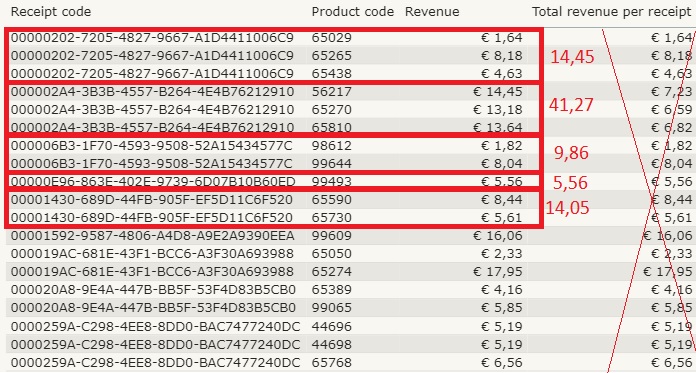Click Revenue column € 6,56 for product 65768
The image size is (696, 373).
[x=502, y=362]
